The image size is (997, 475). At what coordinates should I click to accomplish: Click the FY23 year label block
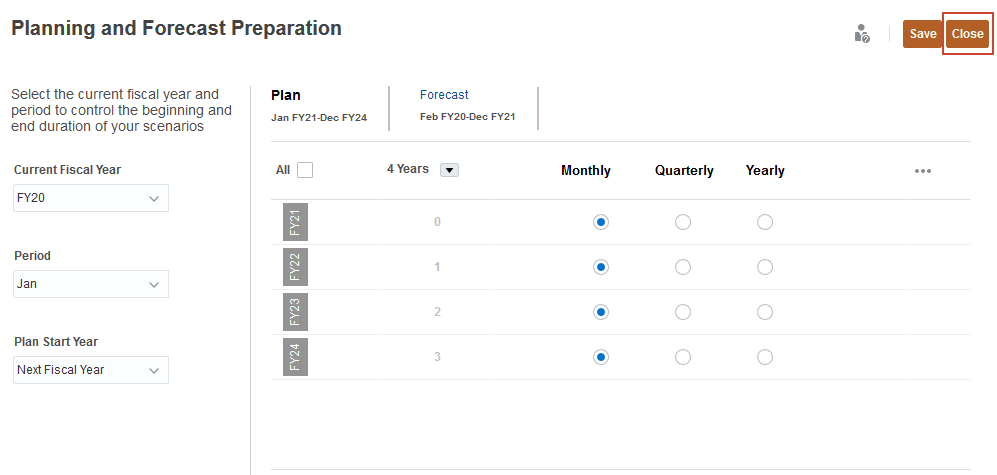click(295, 312)
